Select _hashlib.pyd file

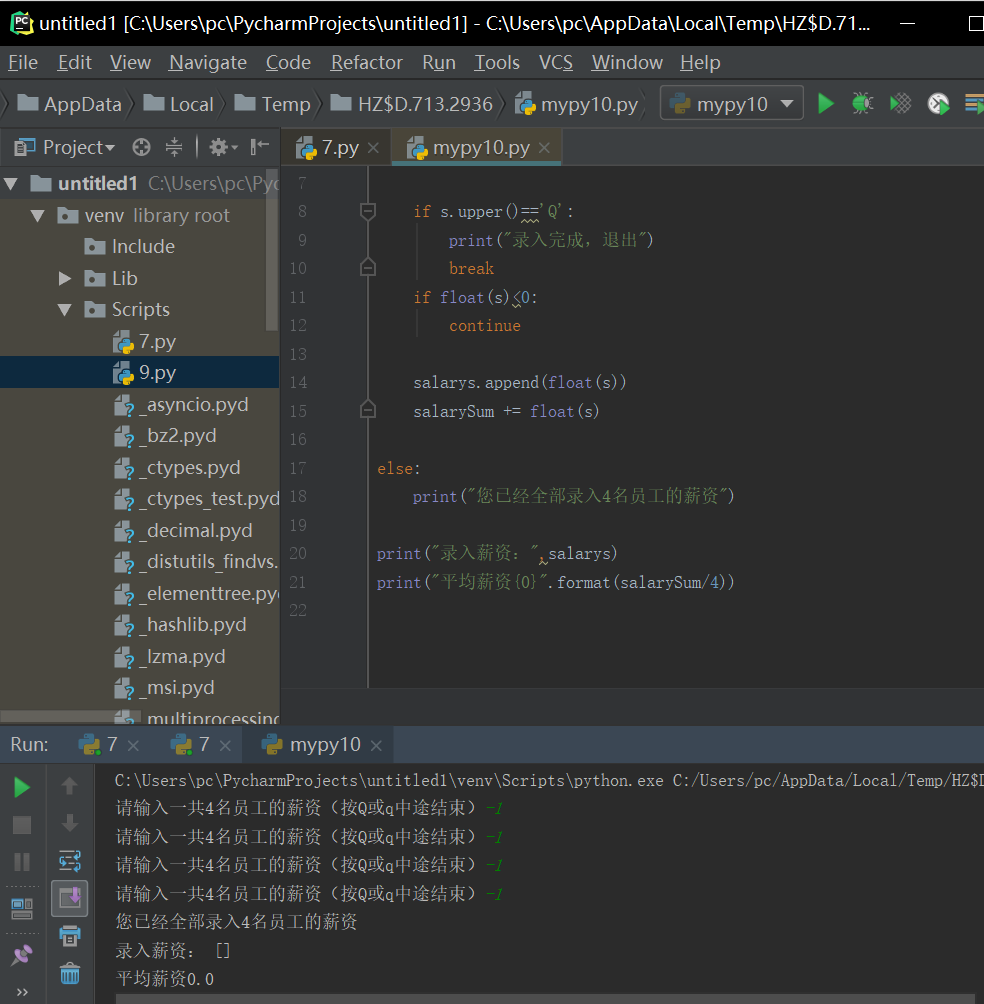coord(180,625)
